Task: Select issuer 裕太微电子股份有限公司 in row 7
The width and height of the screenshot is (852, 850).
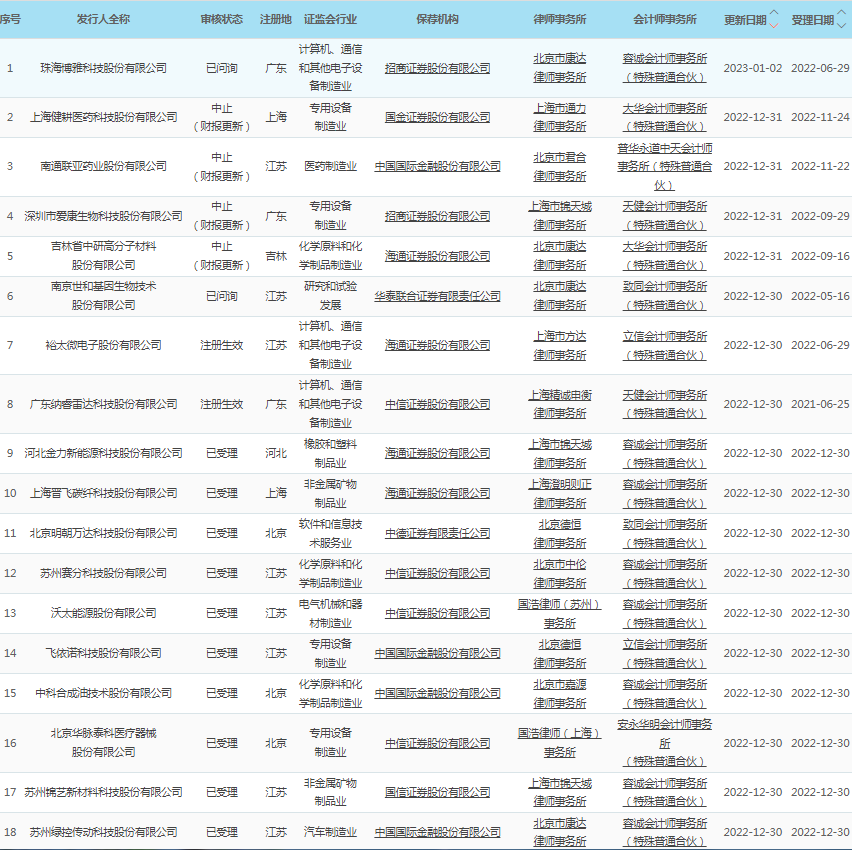Action: (103, 345)
